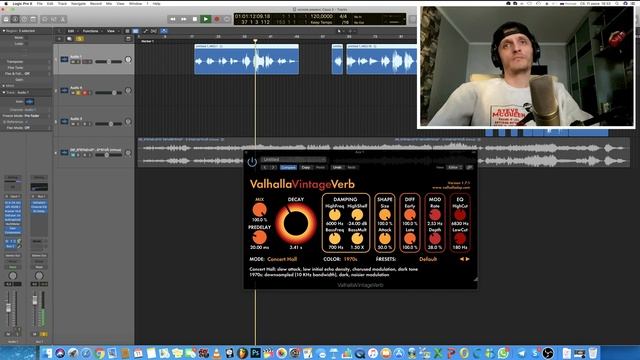Click the pan knob on first audio track
The height and width of the screenshot is (360, 640).
(x=128, y=60)
